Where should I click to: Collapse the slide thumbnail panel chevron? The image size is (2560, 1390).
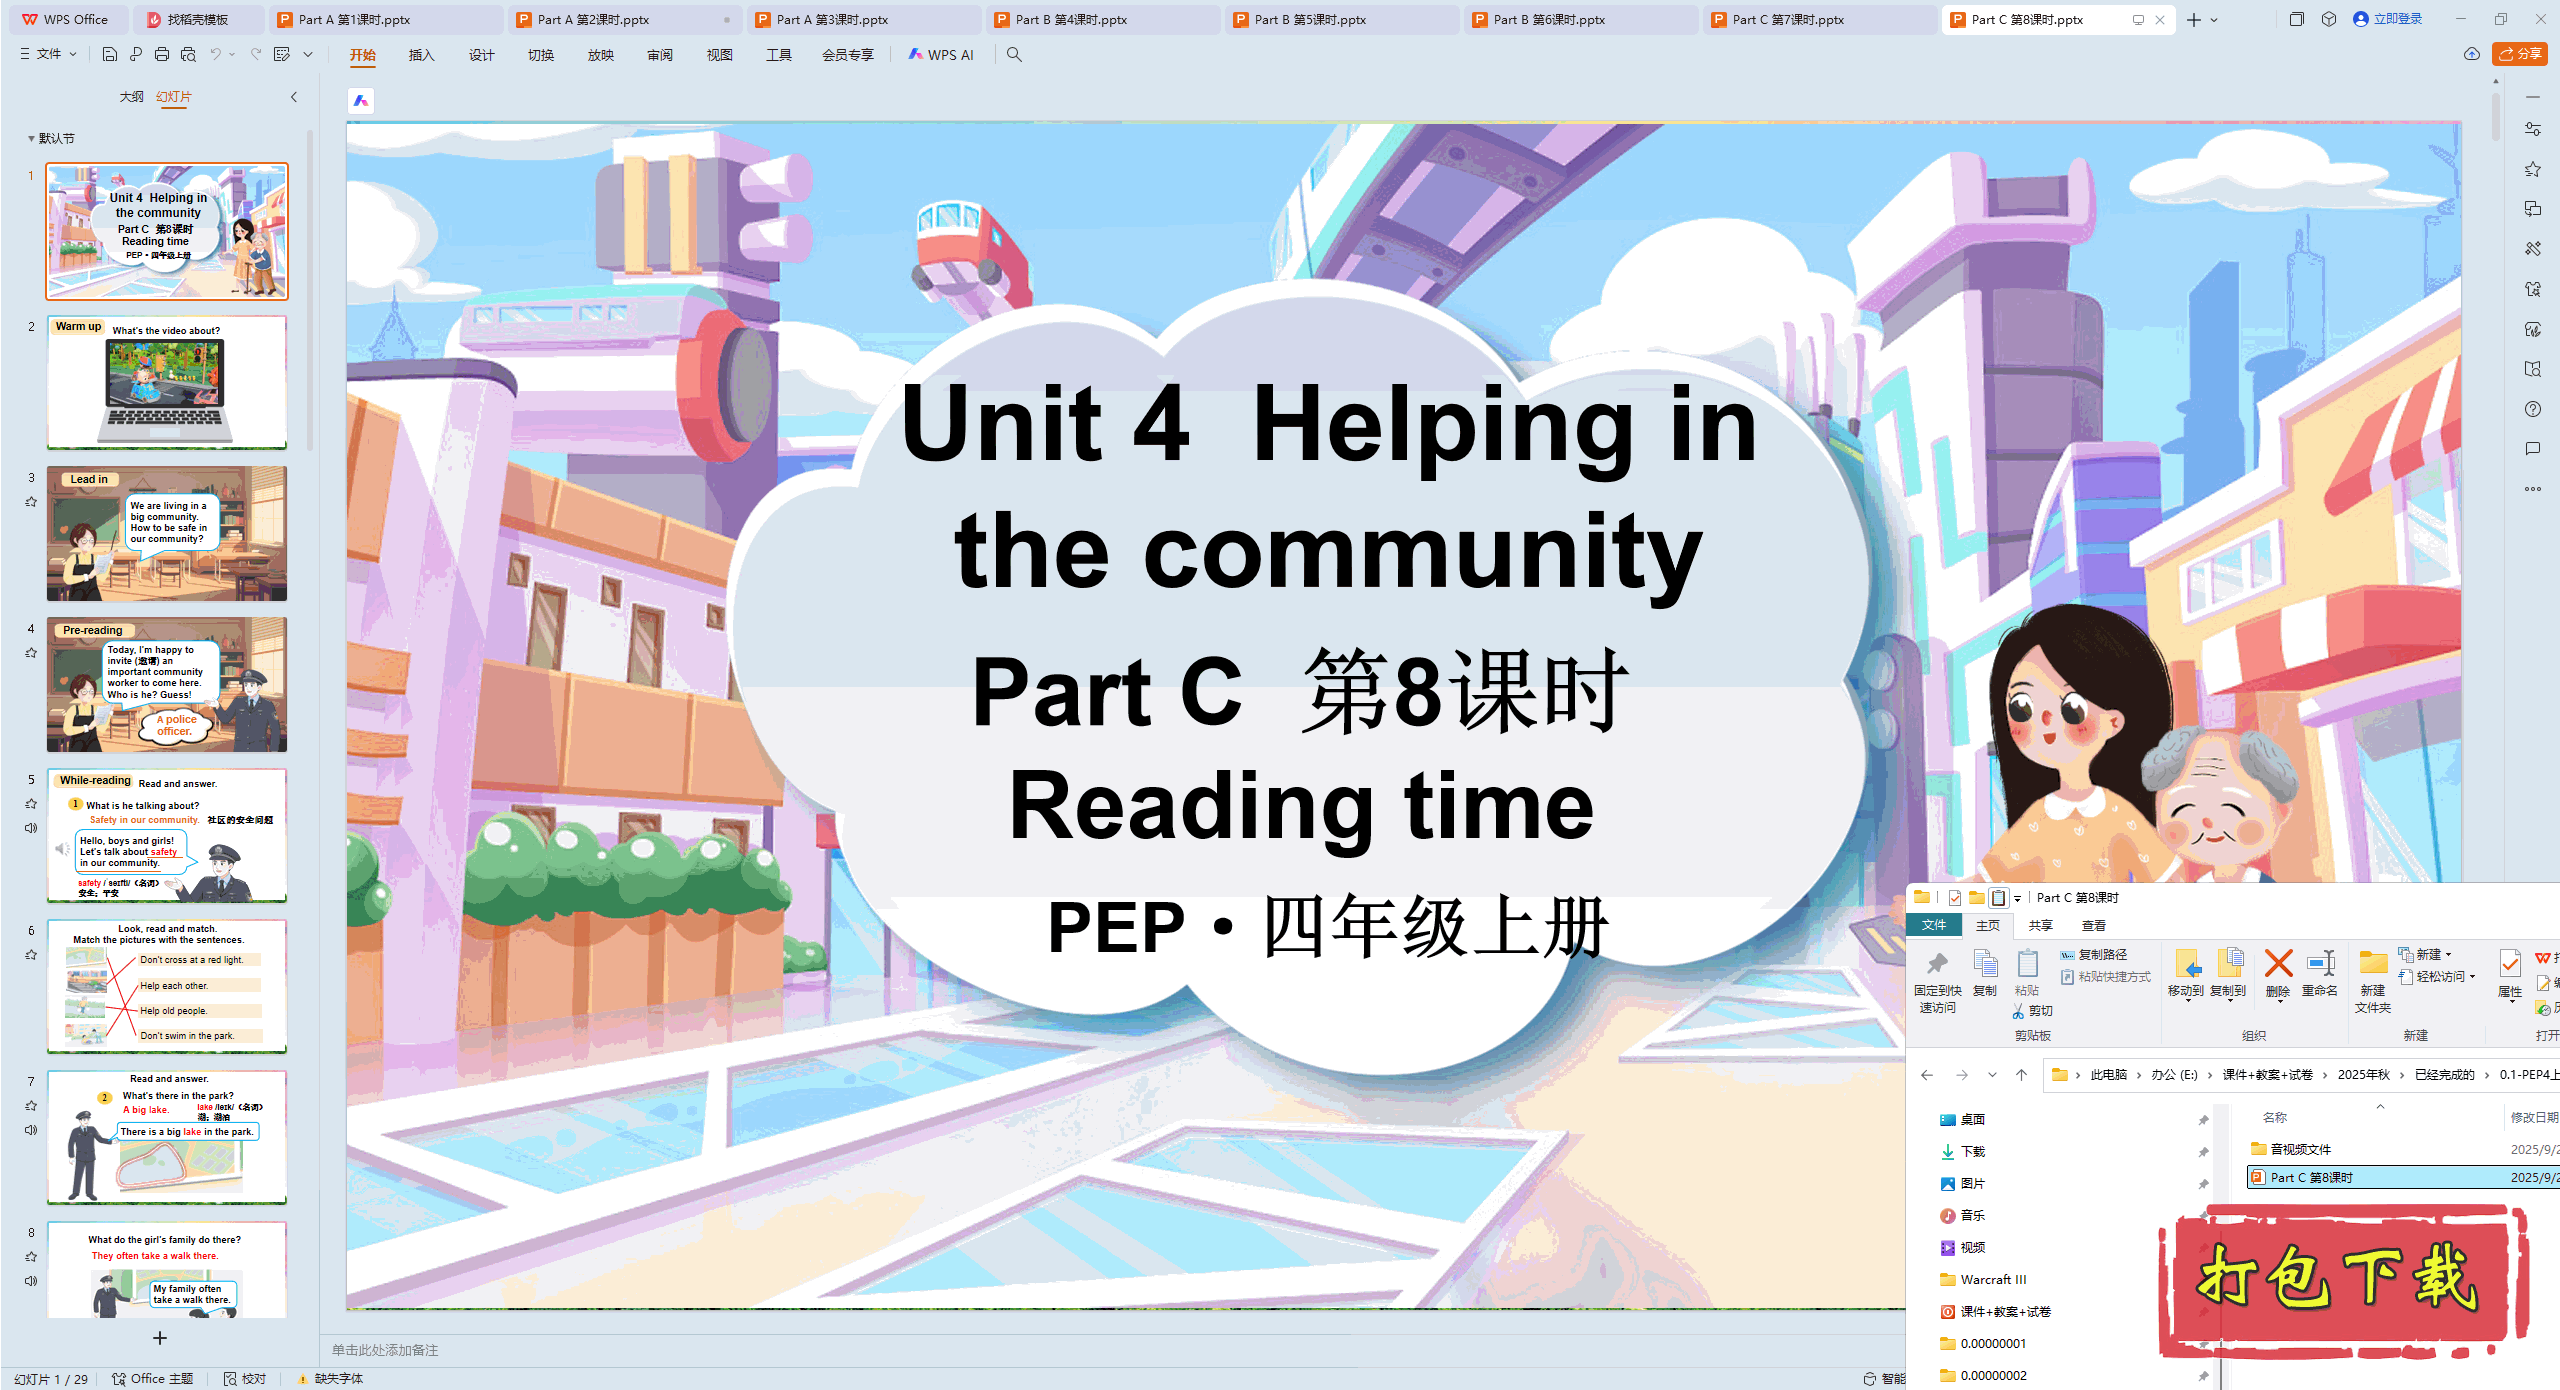pyautogui.click(x=293, y=97)
